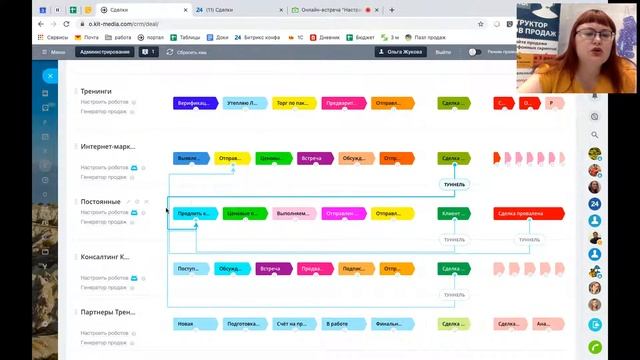Close the Сделки browser tab
Viewport: 640px width, 360px height.
[185, 10]
